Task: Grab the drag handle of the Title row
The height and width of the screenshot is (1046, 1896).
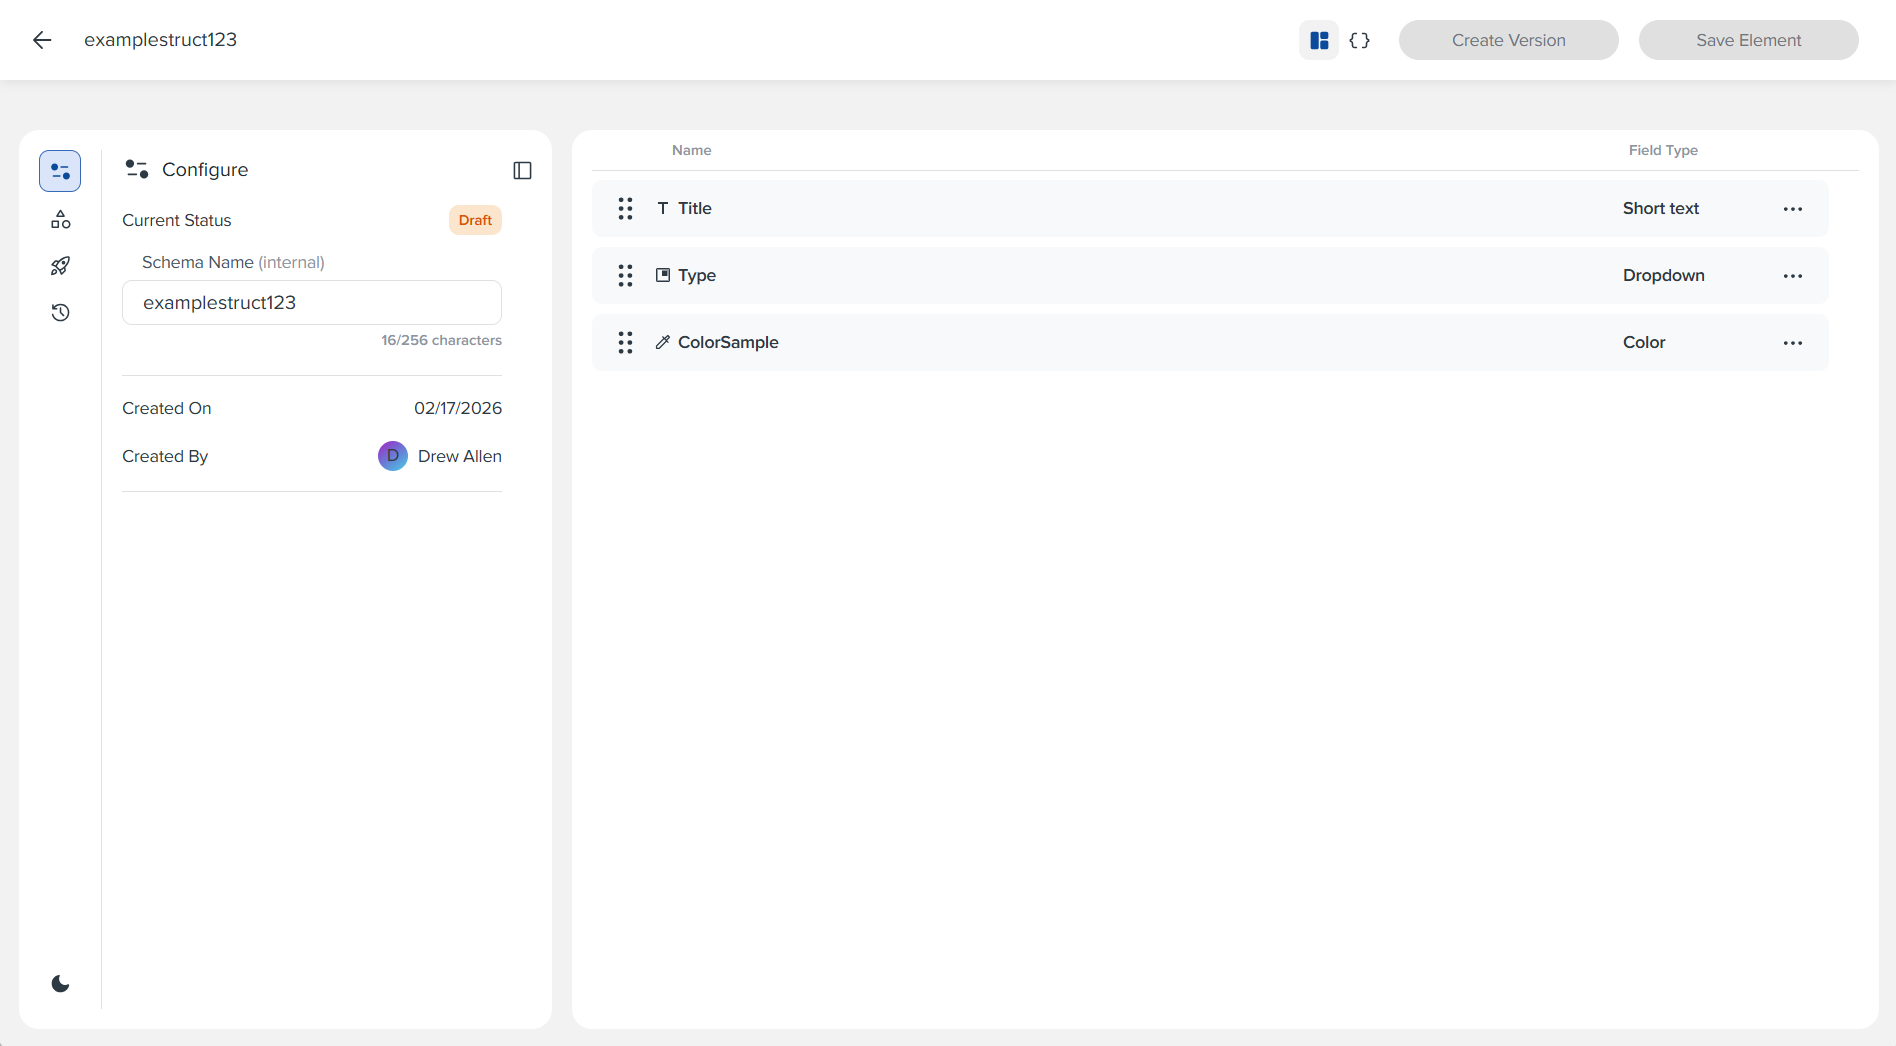Action: point(625,208)
